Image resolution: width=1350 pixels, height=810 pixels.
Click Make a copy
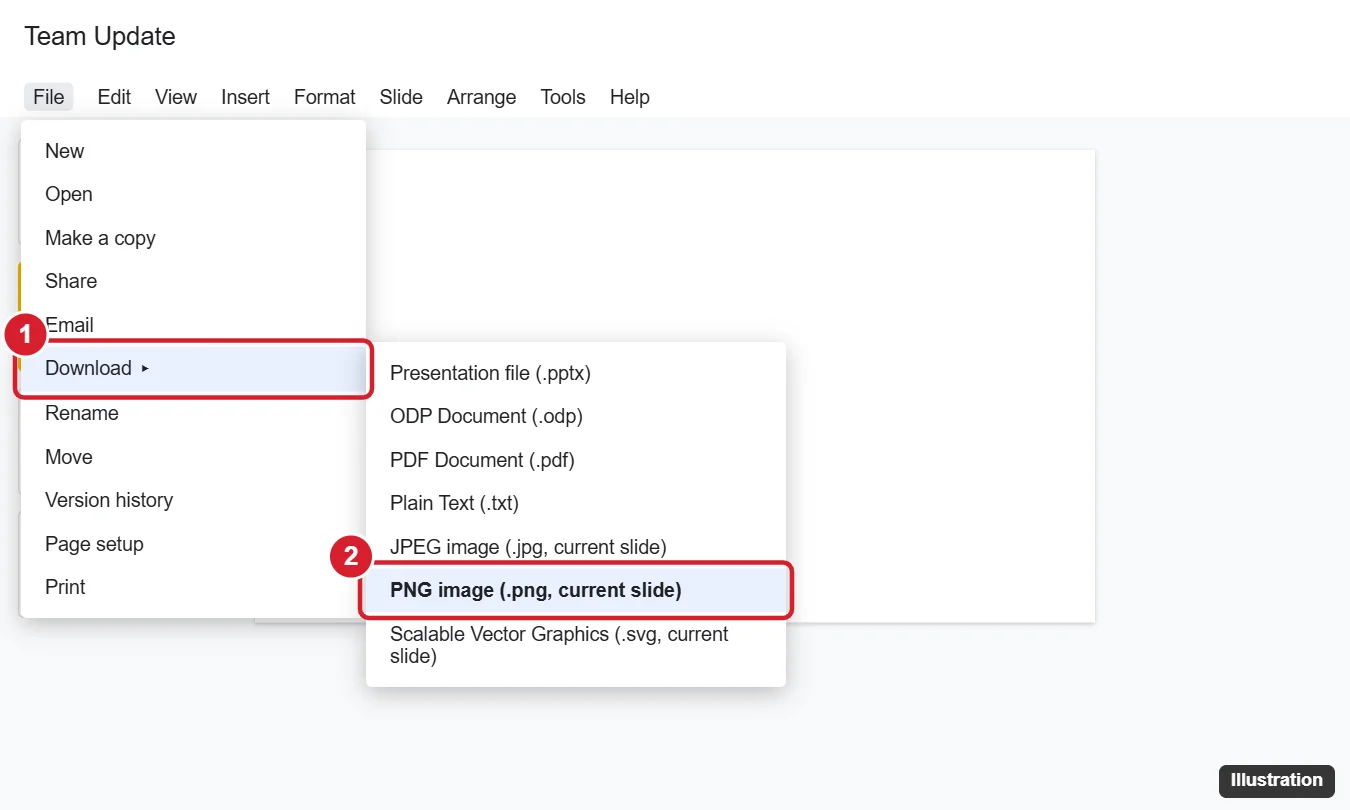pyautogui.click(x=193, y=238)
